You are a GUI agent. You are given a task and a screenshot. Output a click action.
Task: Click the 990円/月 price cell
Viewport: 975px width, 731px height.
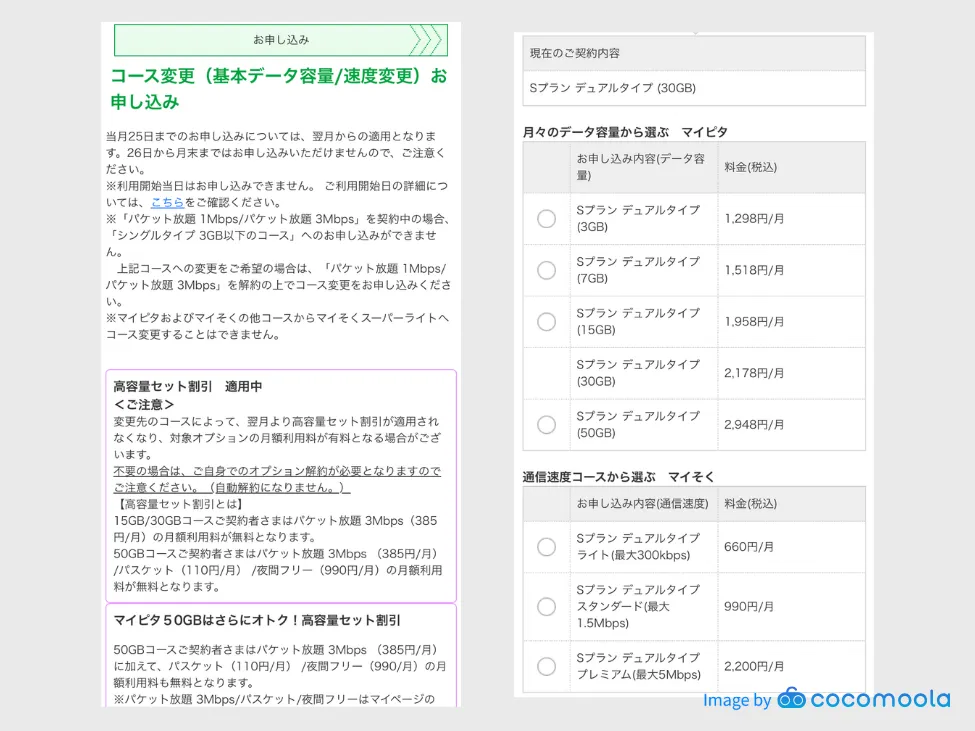point(791,606)
